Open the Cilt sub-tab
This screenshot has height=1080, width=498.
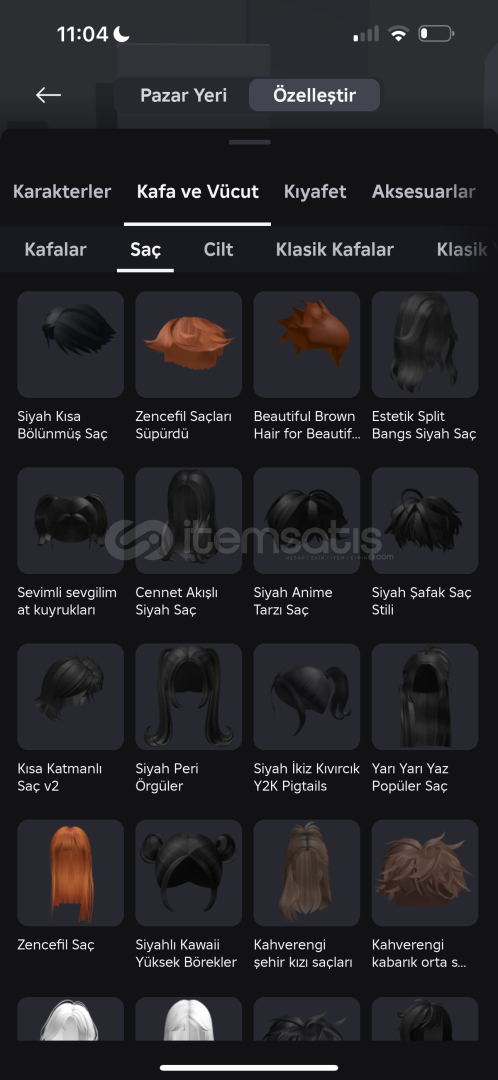pyautogui.click(x=218, y=249)
